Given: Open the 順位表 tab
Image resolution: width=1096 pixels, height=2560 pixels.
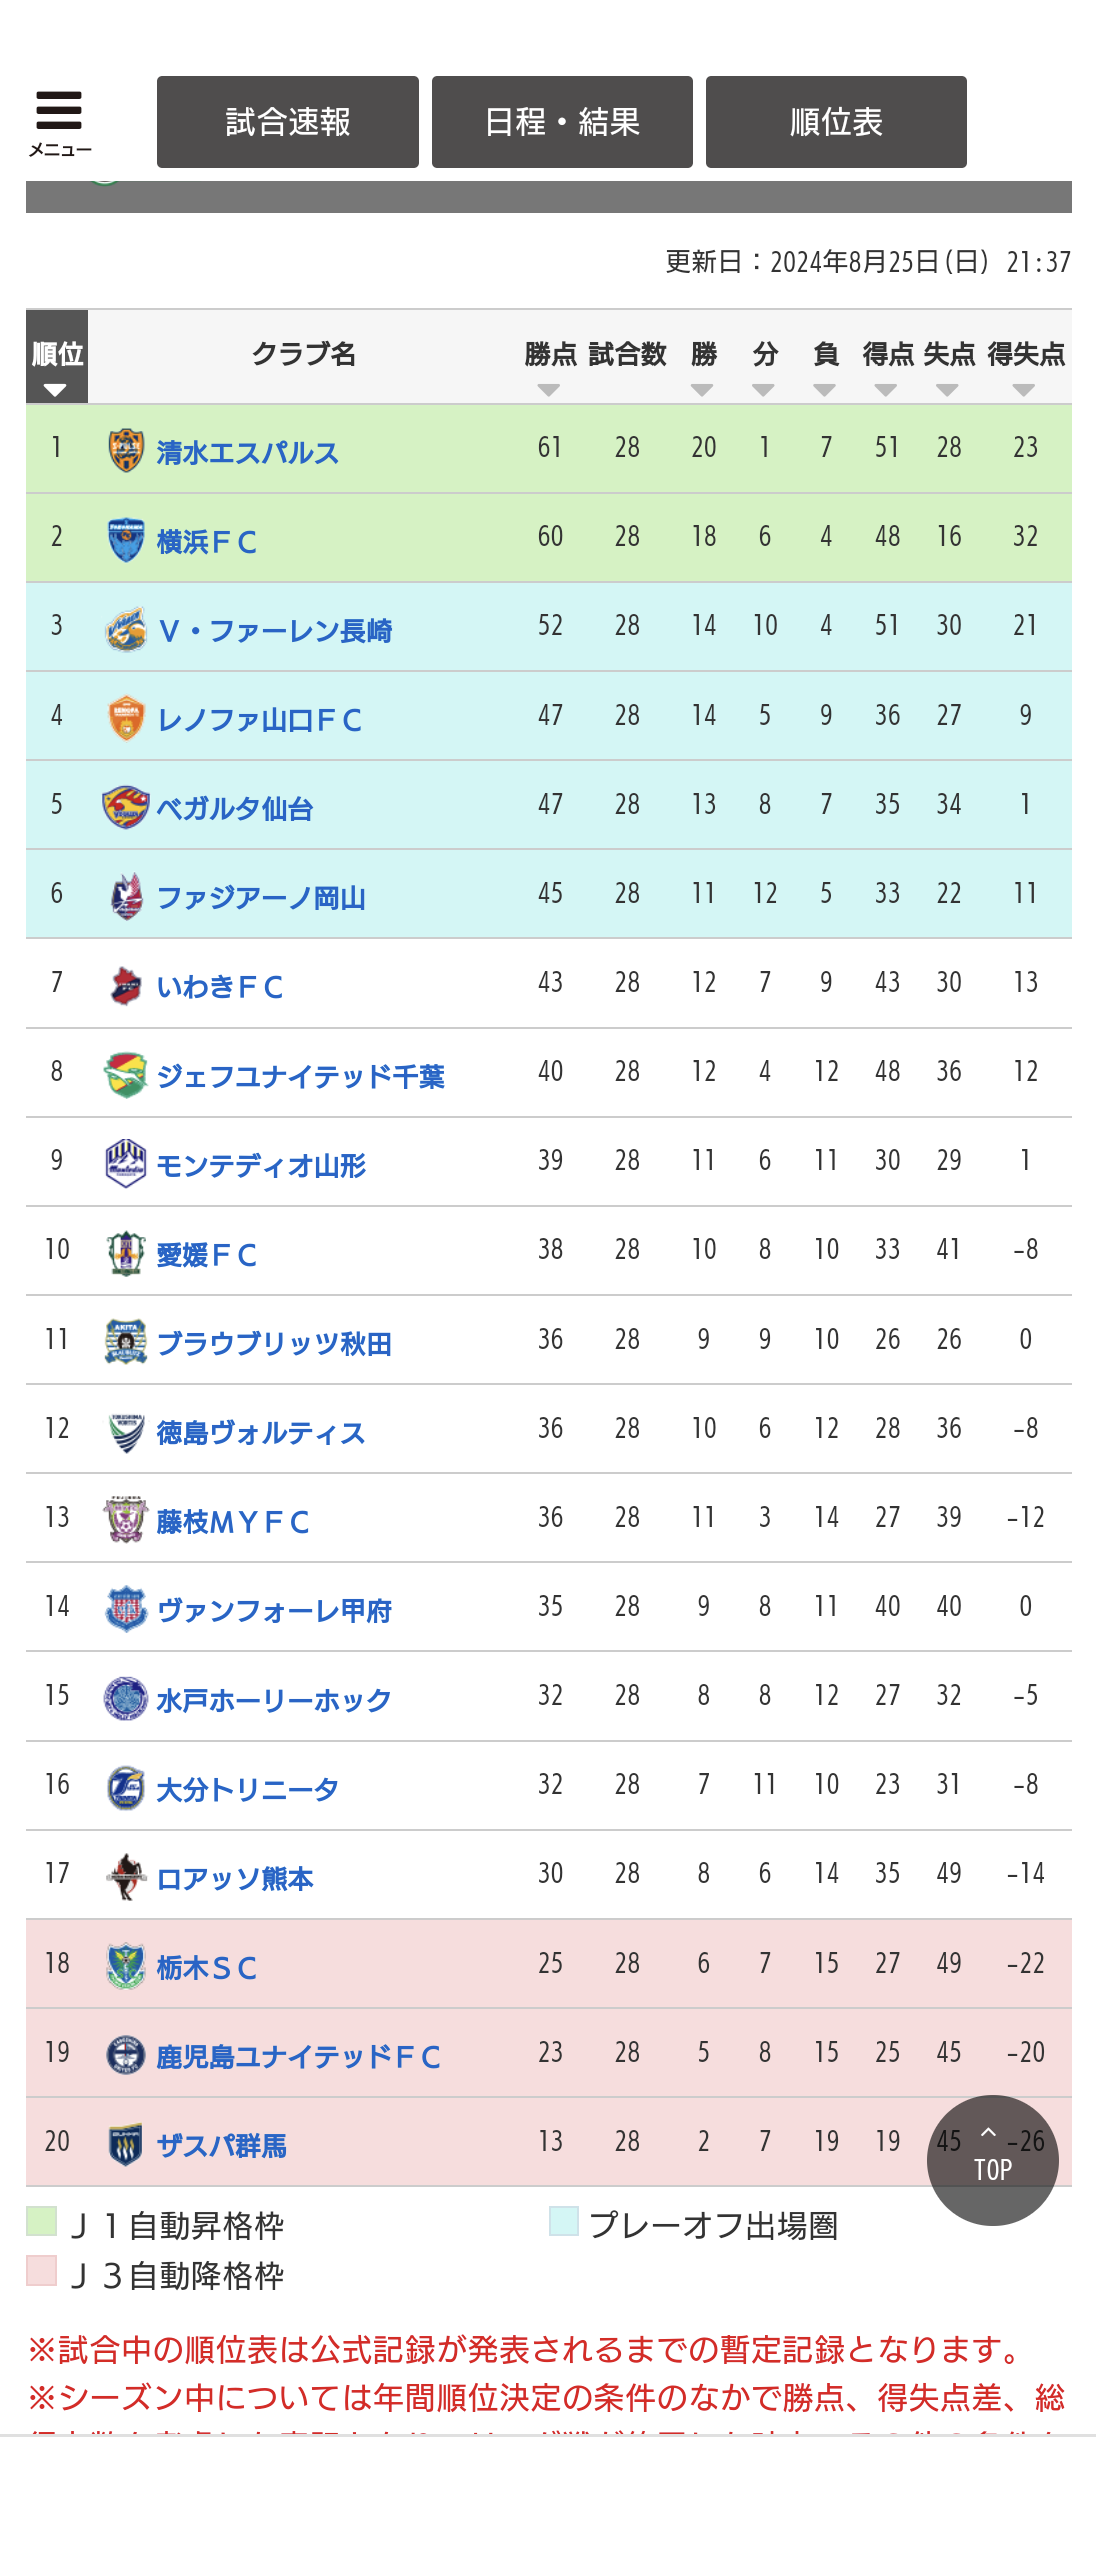Looking at the screenshot, I should [836, 122].
